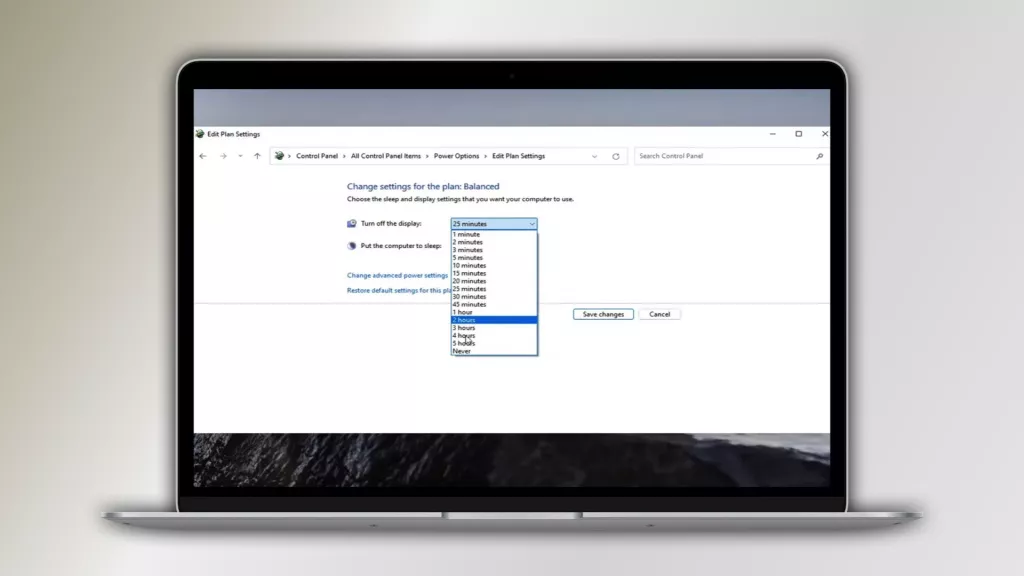The width and height of the screenshot is (1024, 576).
Task: Click Restore default settings for this plan
Action: (399, 291)
